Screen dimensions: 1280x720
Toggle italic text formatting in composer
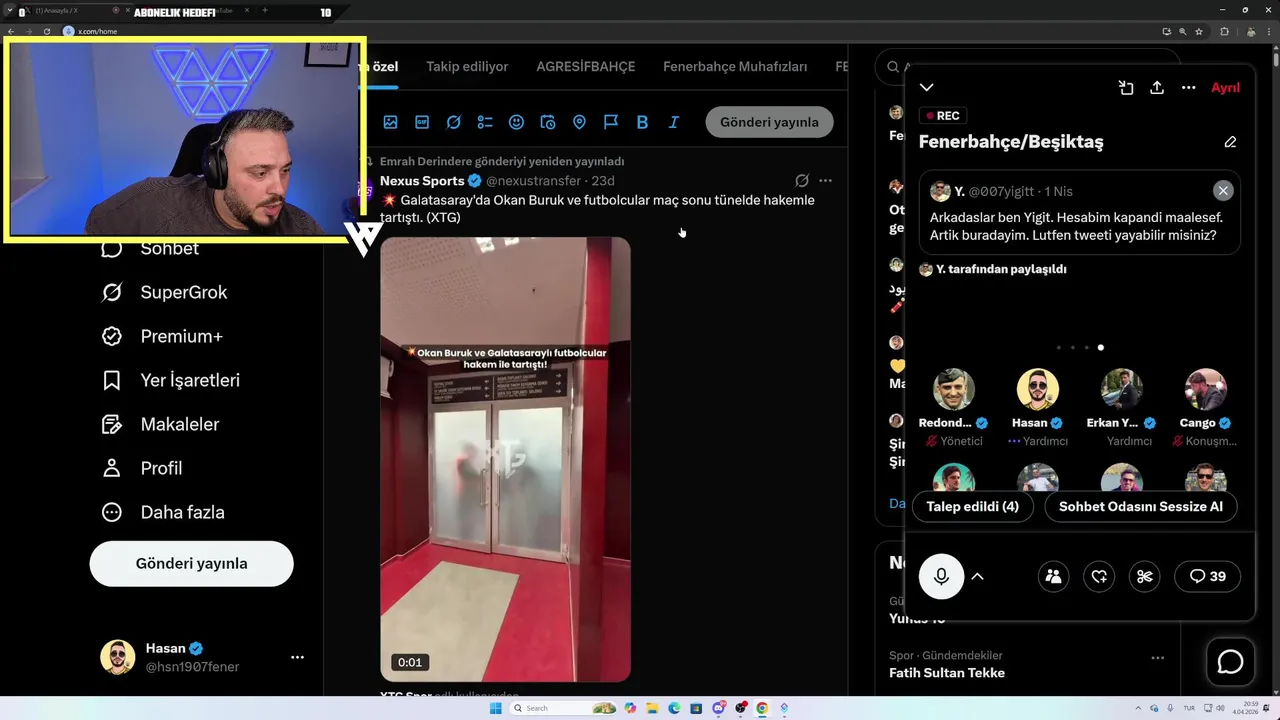tap(674, 122)
